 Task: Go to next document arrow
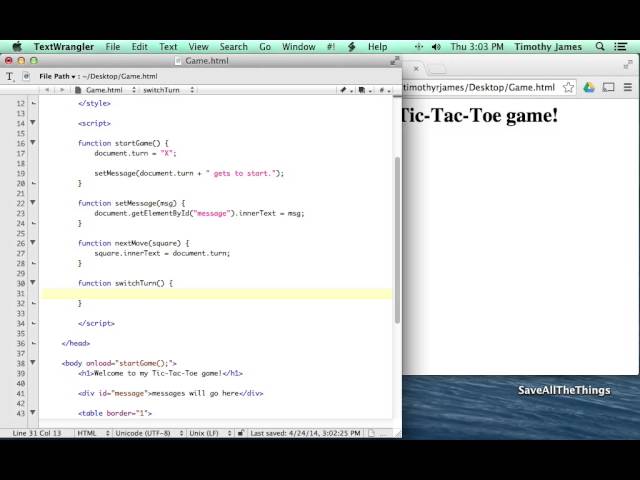point(62,90)
